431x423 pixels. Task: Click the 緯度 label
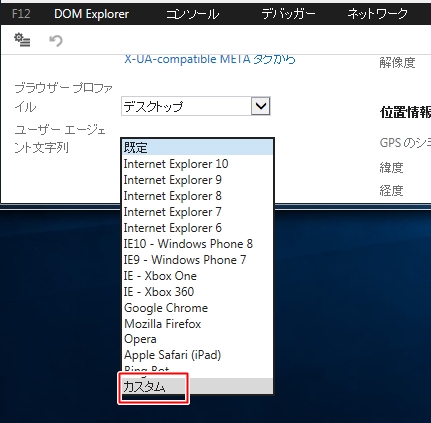pyautogui.click(x=391, y=167)
